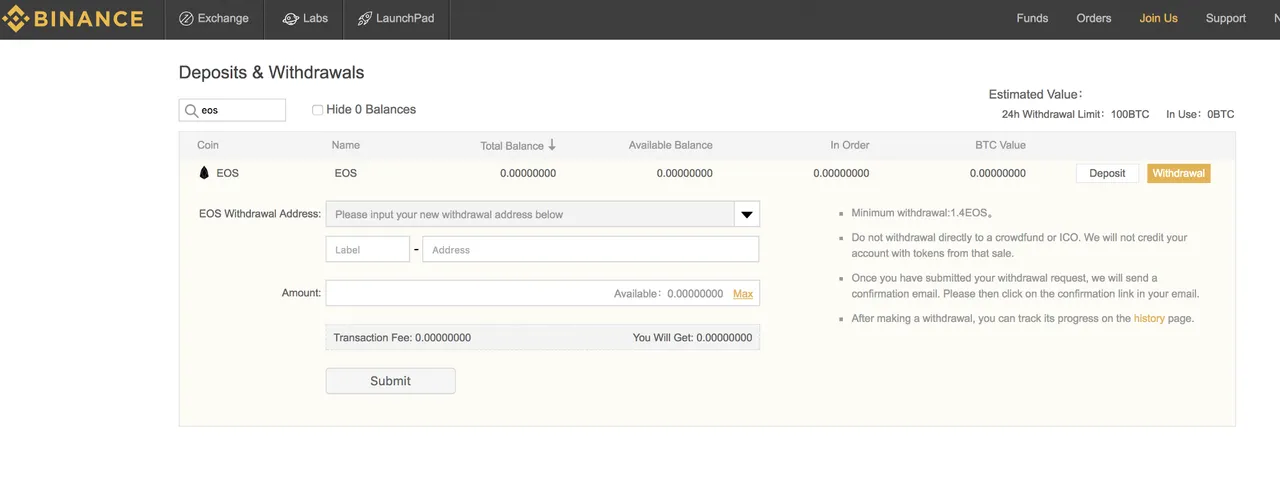Click the Submit button

tap(390, 381)
